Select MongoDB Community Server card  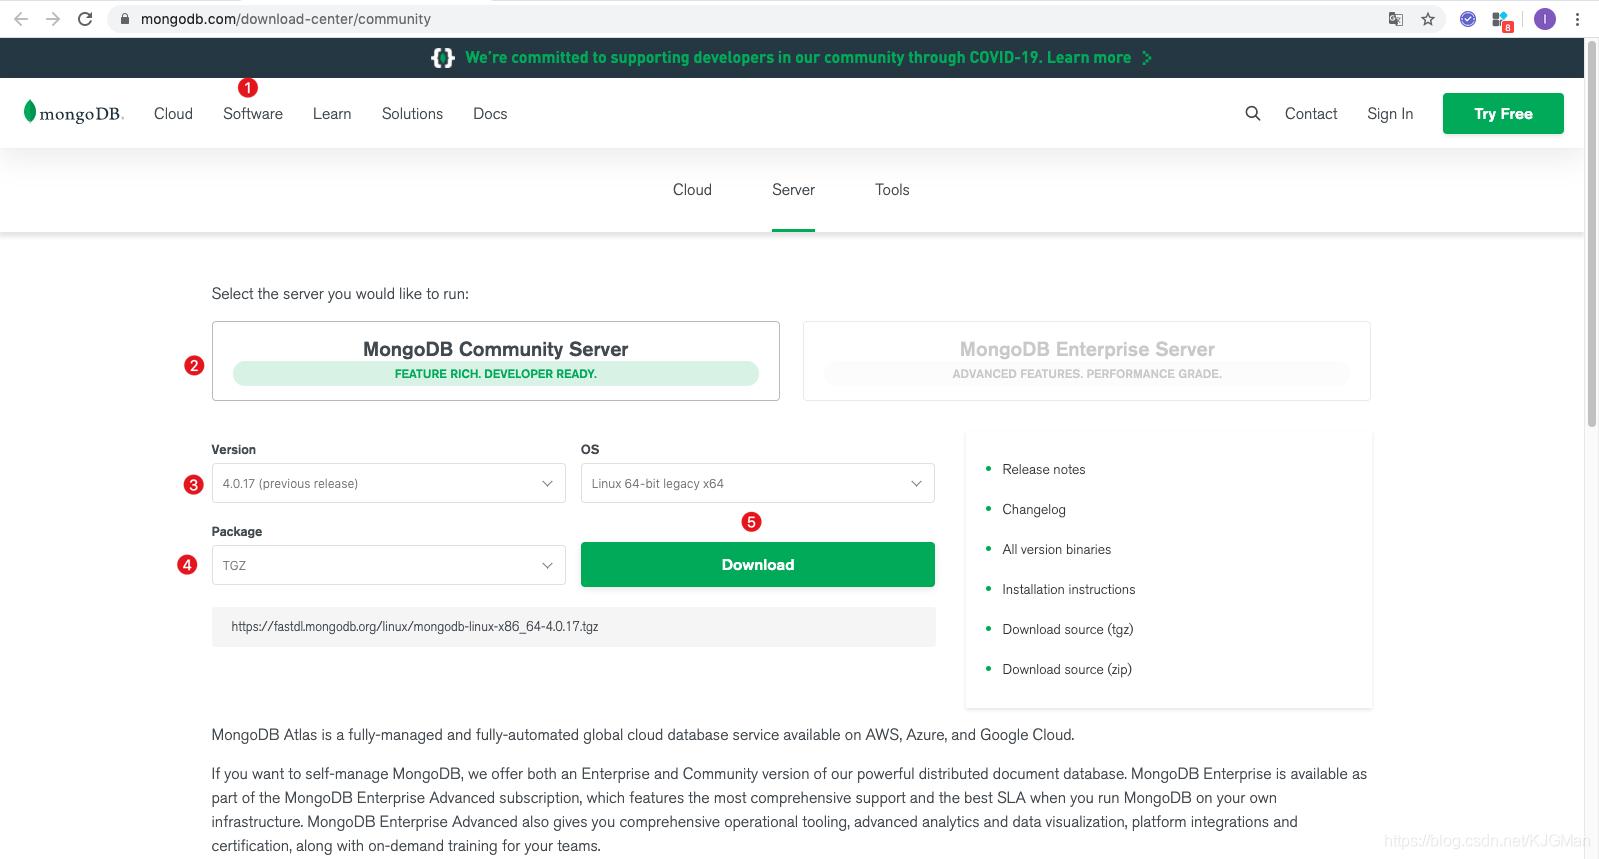coord(496,361)
